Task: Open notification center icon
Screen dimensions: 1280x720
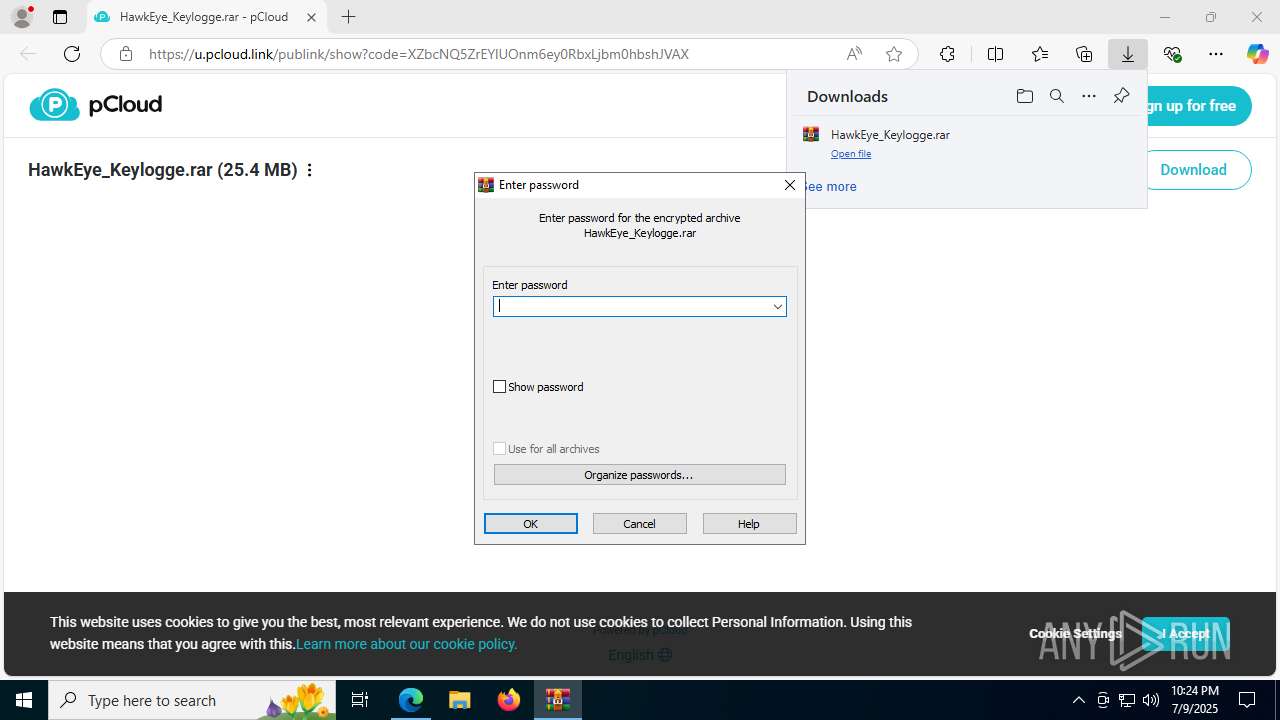Action: tap(1247, 700)
